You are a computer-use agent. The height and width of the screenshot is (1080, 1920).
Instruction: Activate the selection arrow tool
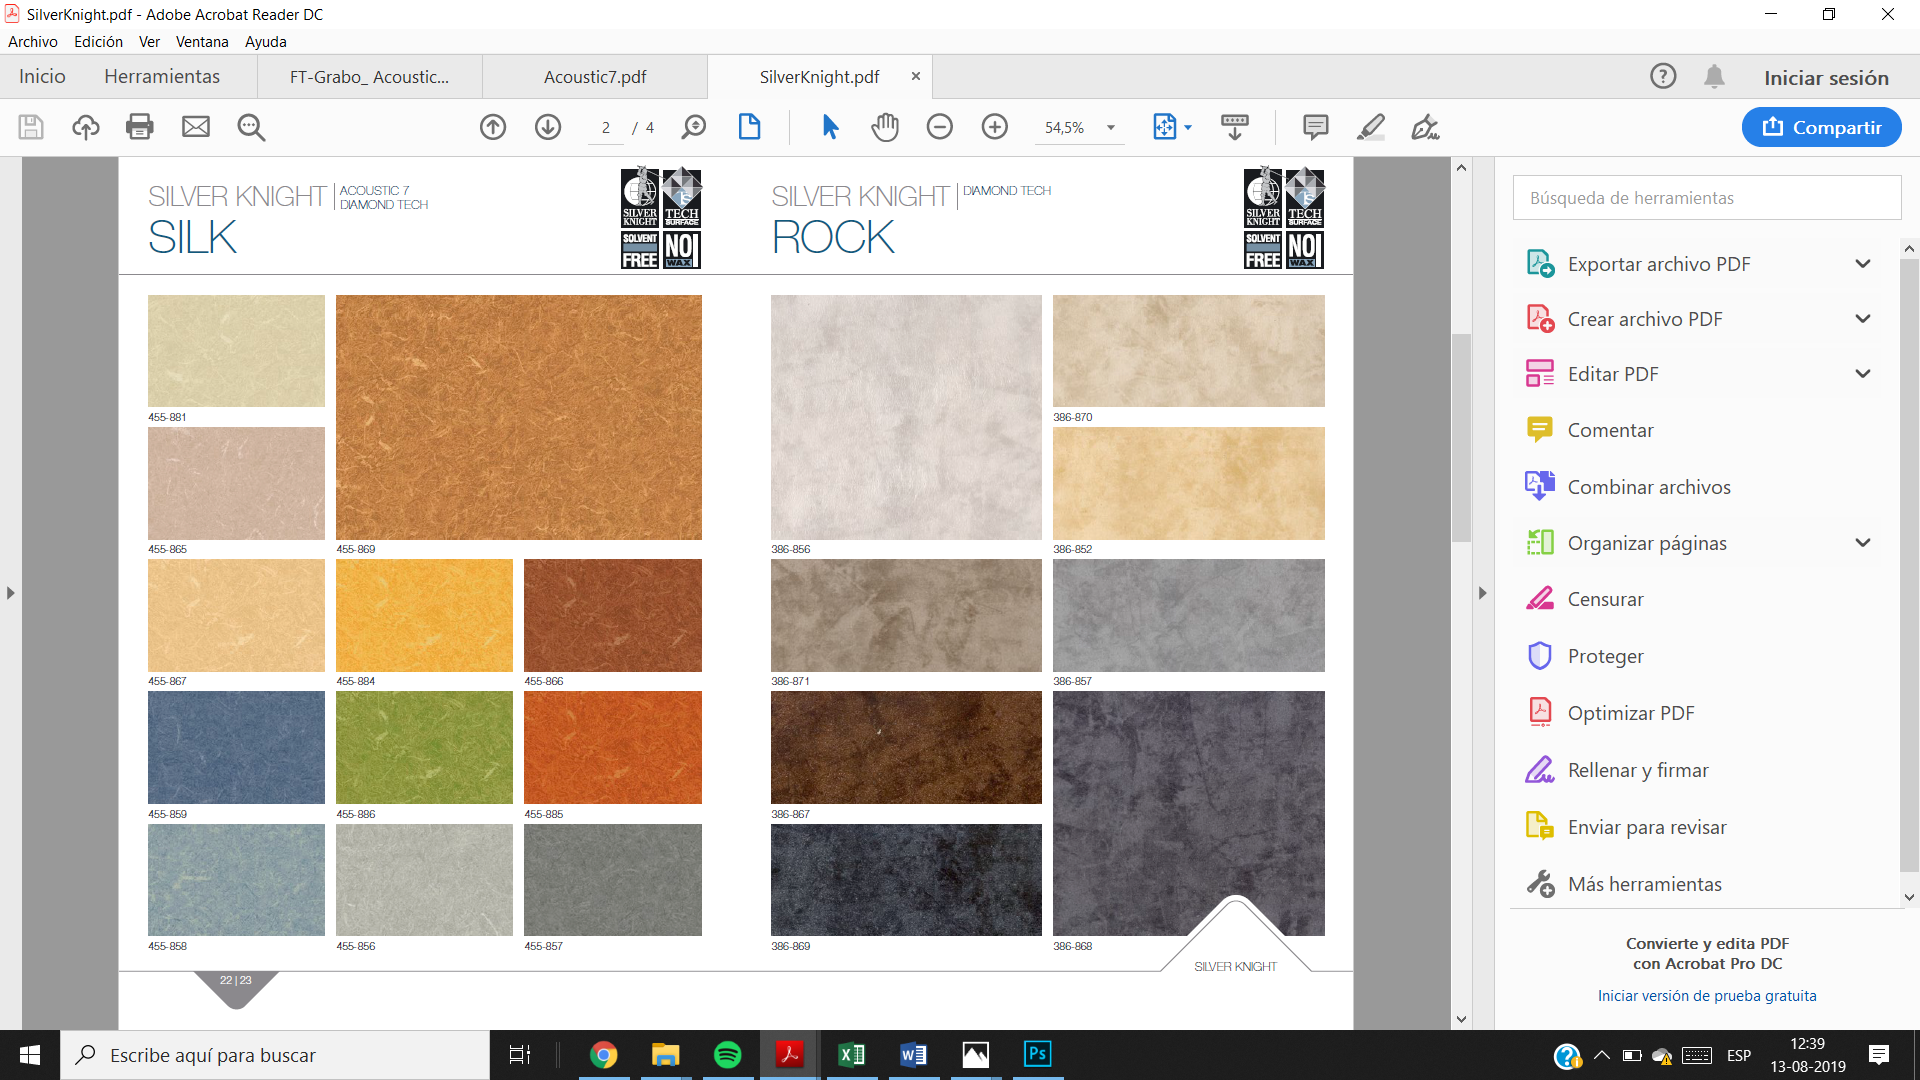(x=830, y=127)
